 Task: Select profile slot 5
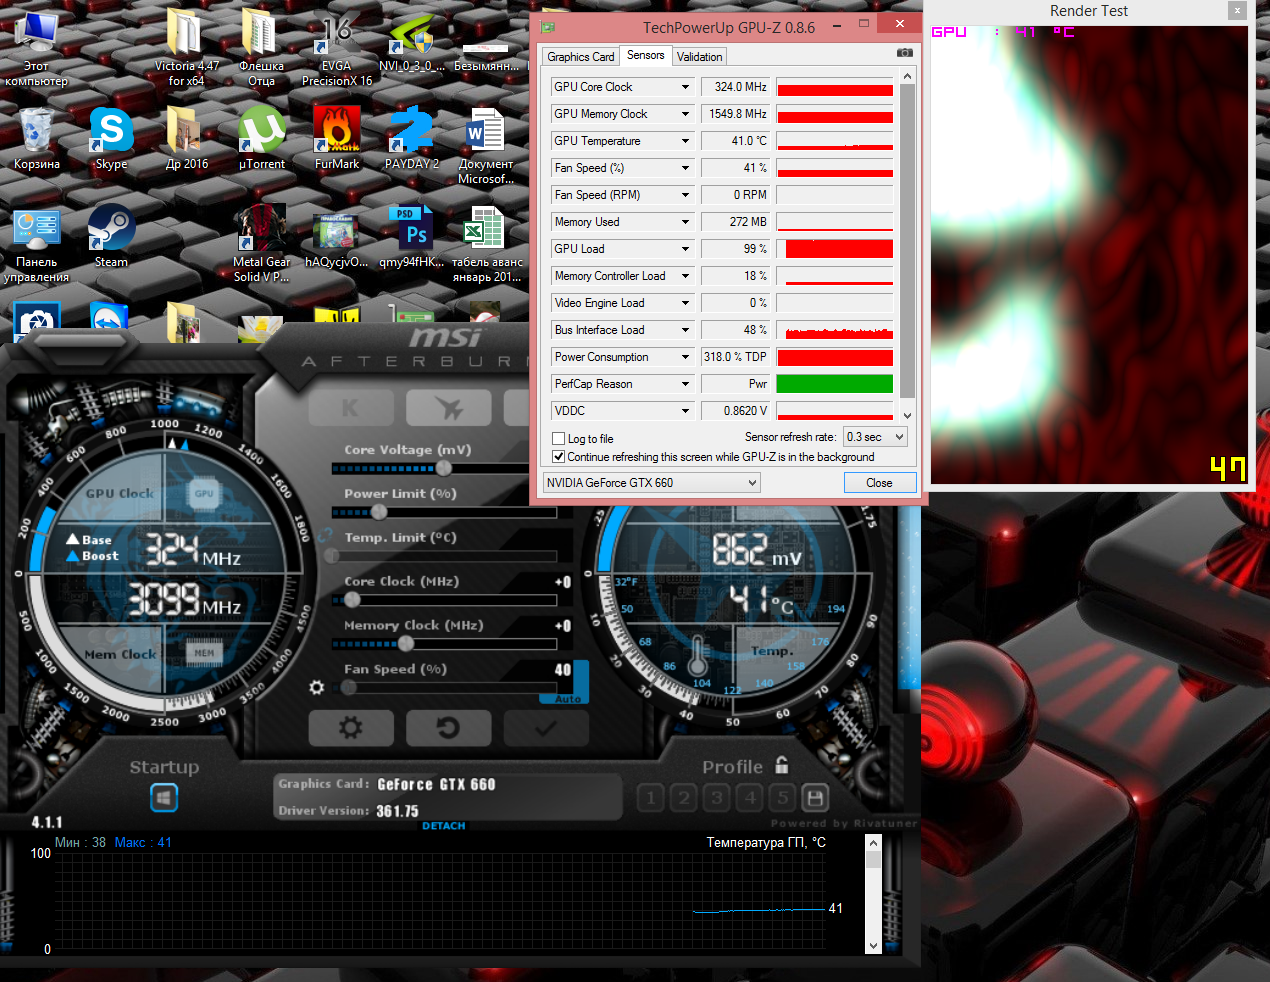coord(783,798)
